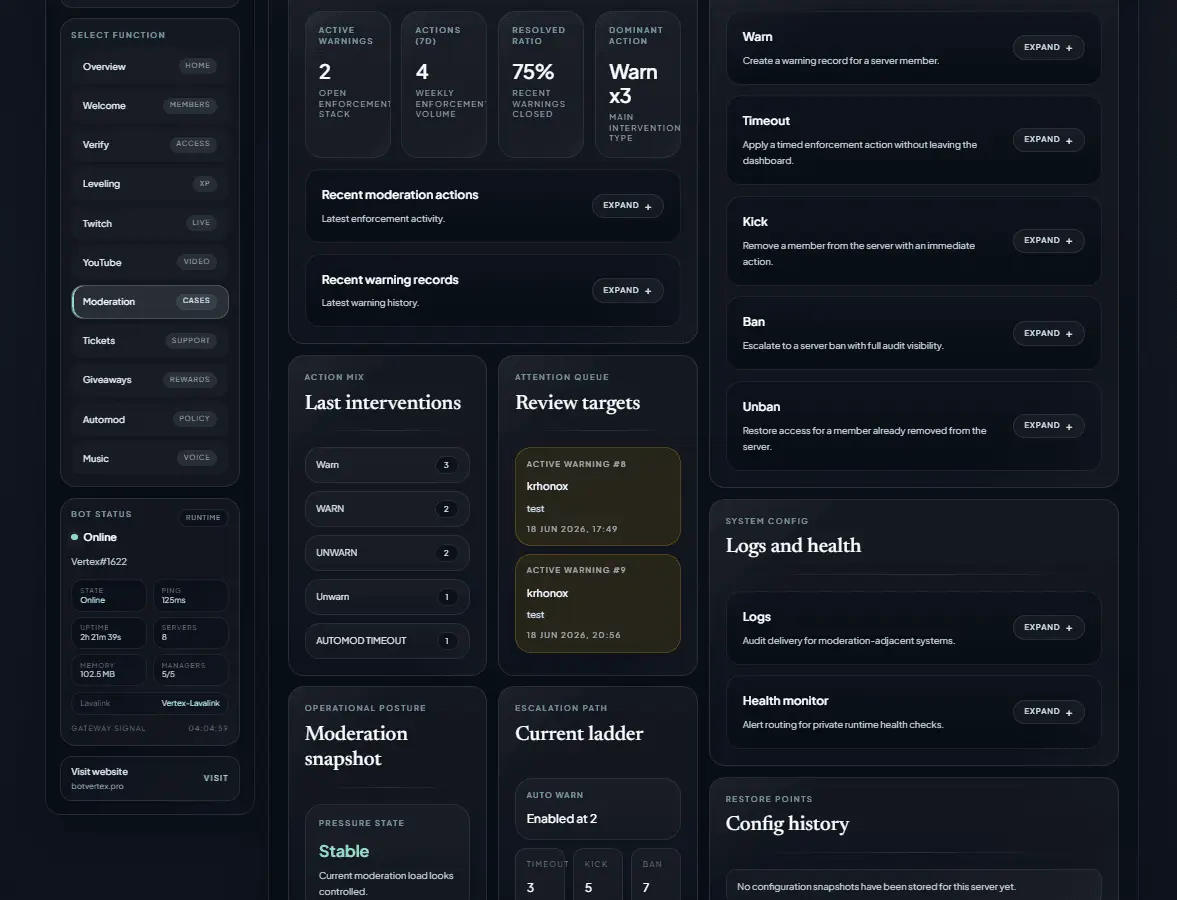
Task: Click the Runtime badge in Bot Status
Action: tap(203, 517)
